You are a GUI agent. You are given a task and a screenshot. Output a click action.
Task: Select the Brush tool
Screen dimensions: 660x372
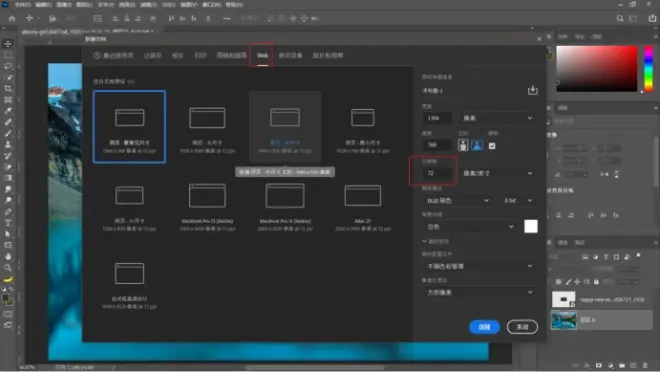click(8, 133)
